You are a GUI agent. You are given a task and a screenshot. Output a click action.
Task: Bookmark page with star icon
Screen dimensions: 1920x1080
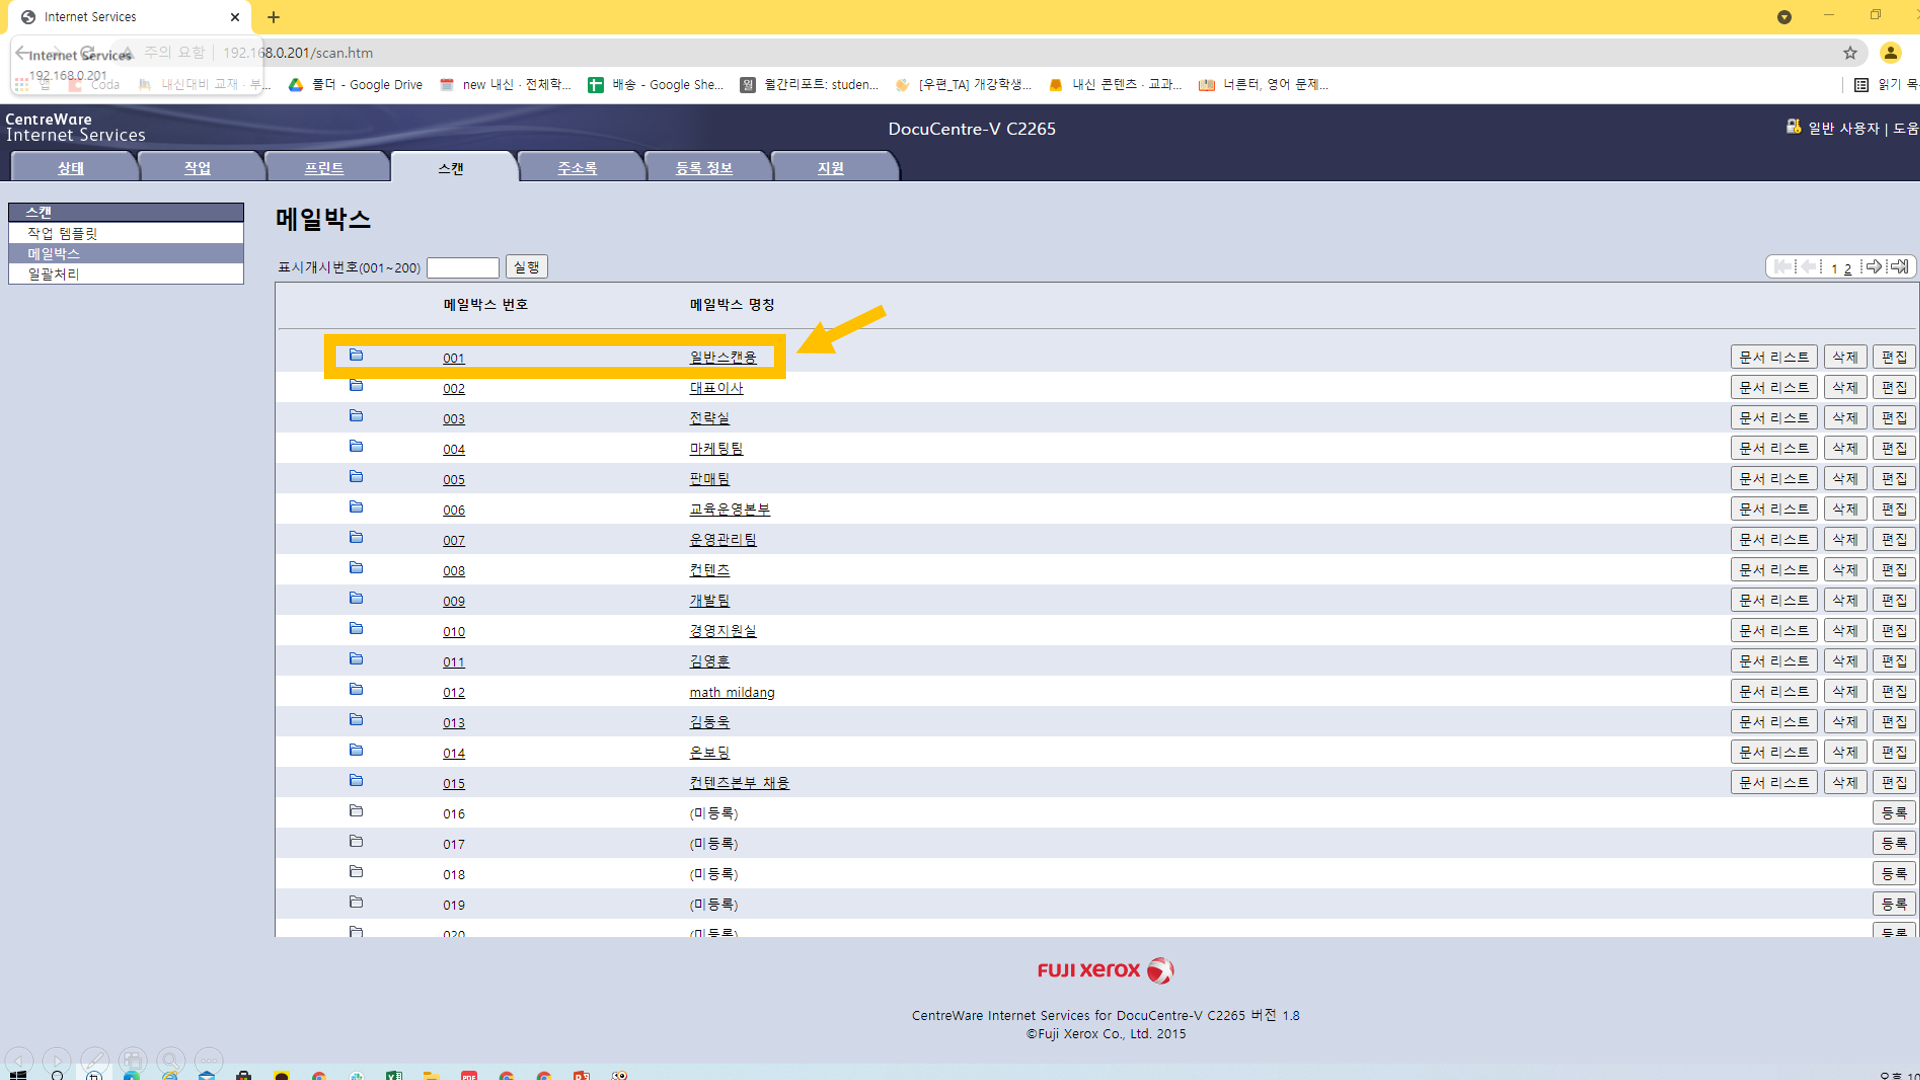pos(1850,53)
